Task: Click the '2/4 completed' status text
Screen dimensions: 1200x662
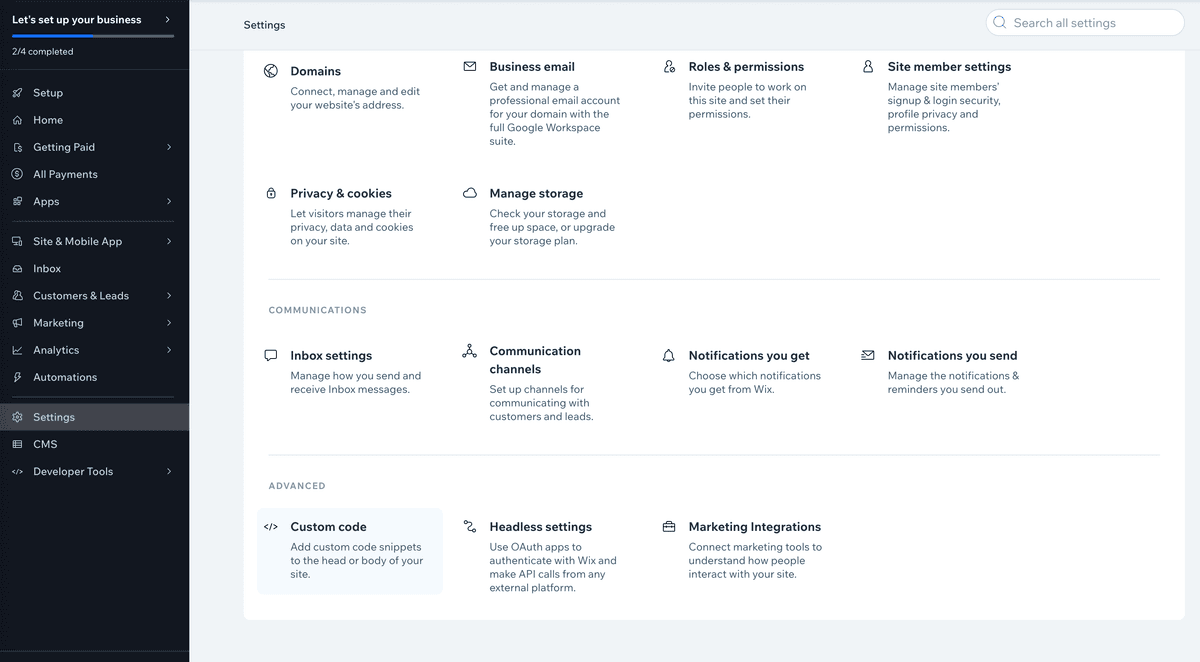Action: pos(43,52)
